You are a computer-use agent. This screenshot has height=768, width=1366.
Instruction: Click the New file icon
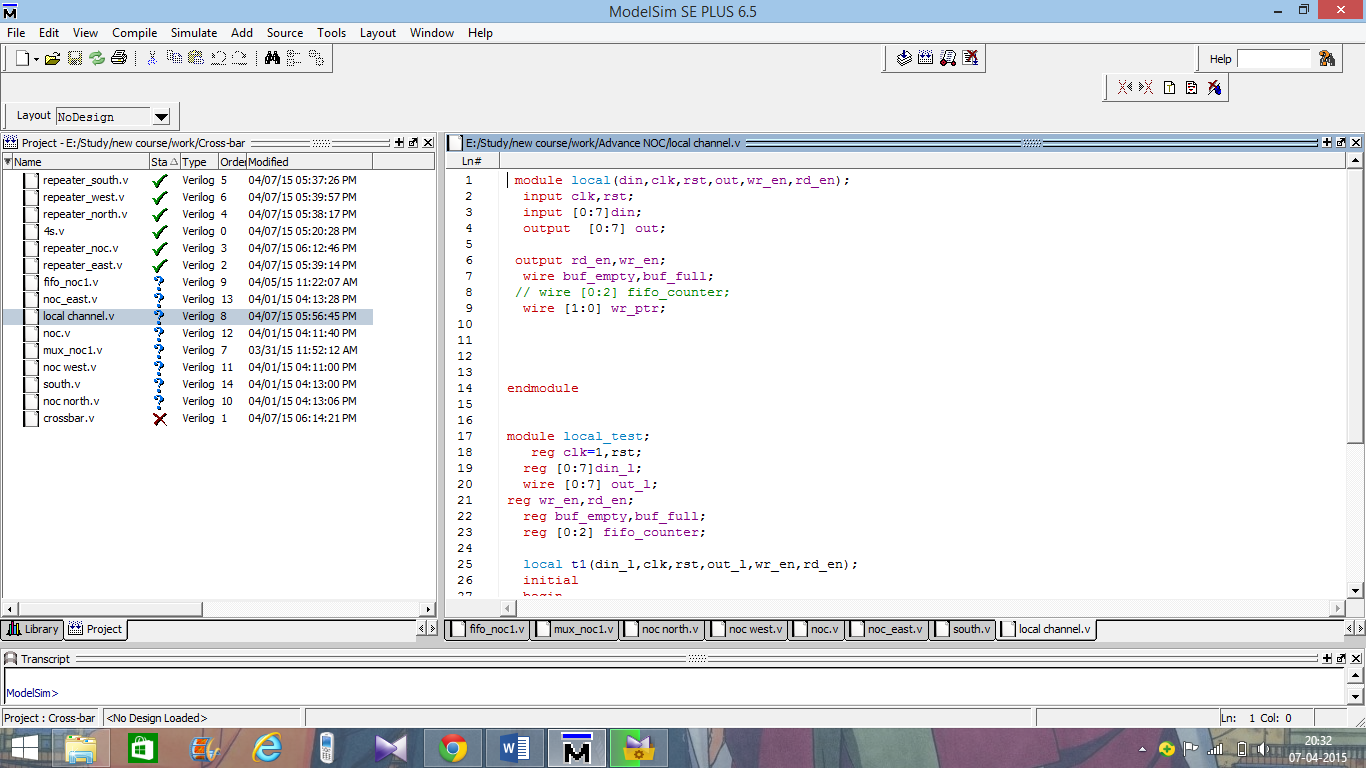pyautogui.click(x=22, y=58)
